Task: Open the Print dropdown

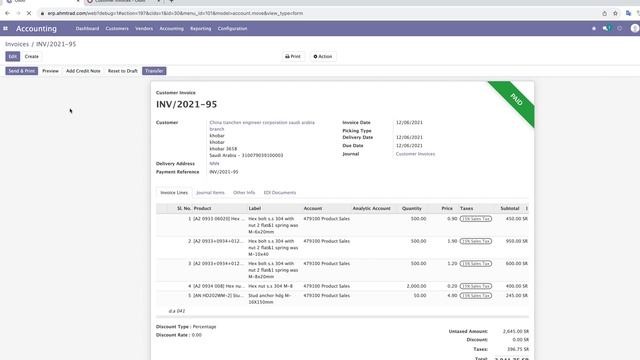Action: (293, 56)
